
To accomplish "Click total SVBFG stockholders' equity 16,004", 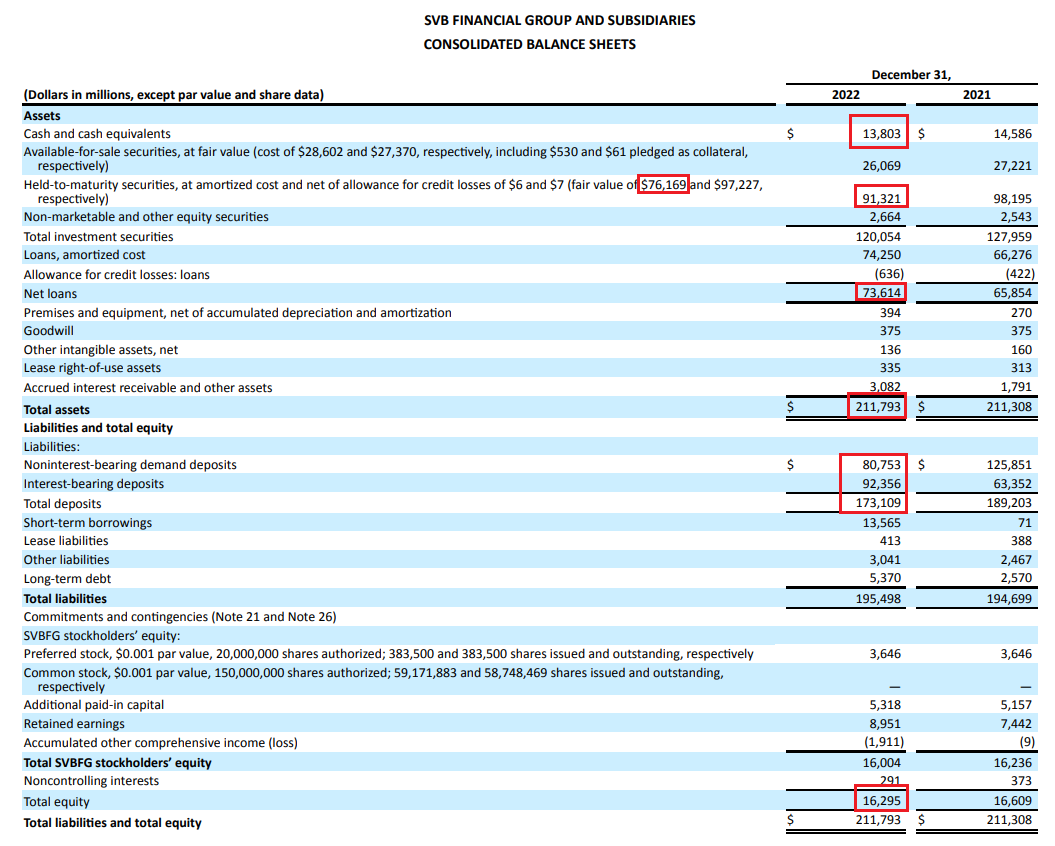I will tap(881, 763).
